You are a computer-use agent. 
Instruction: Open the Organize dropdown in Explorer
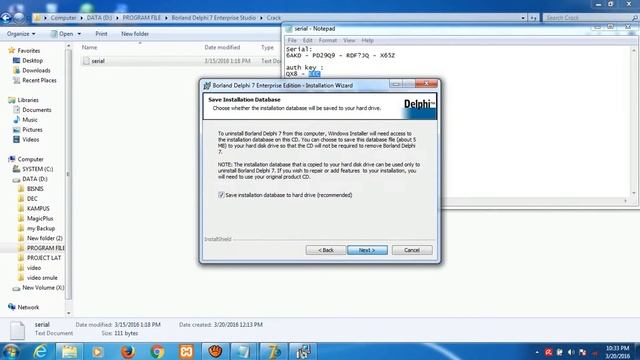pyautogui.click(x=21, y=34)
